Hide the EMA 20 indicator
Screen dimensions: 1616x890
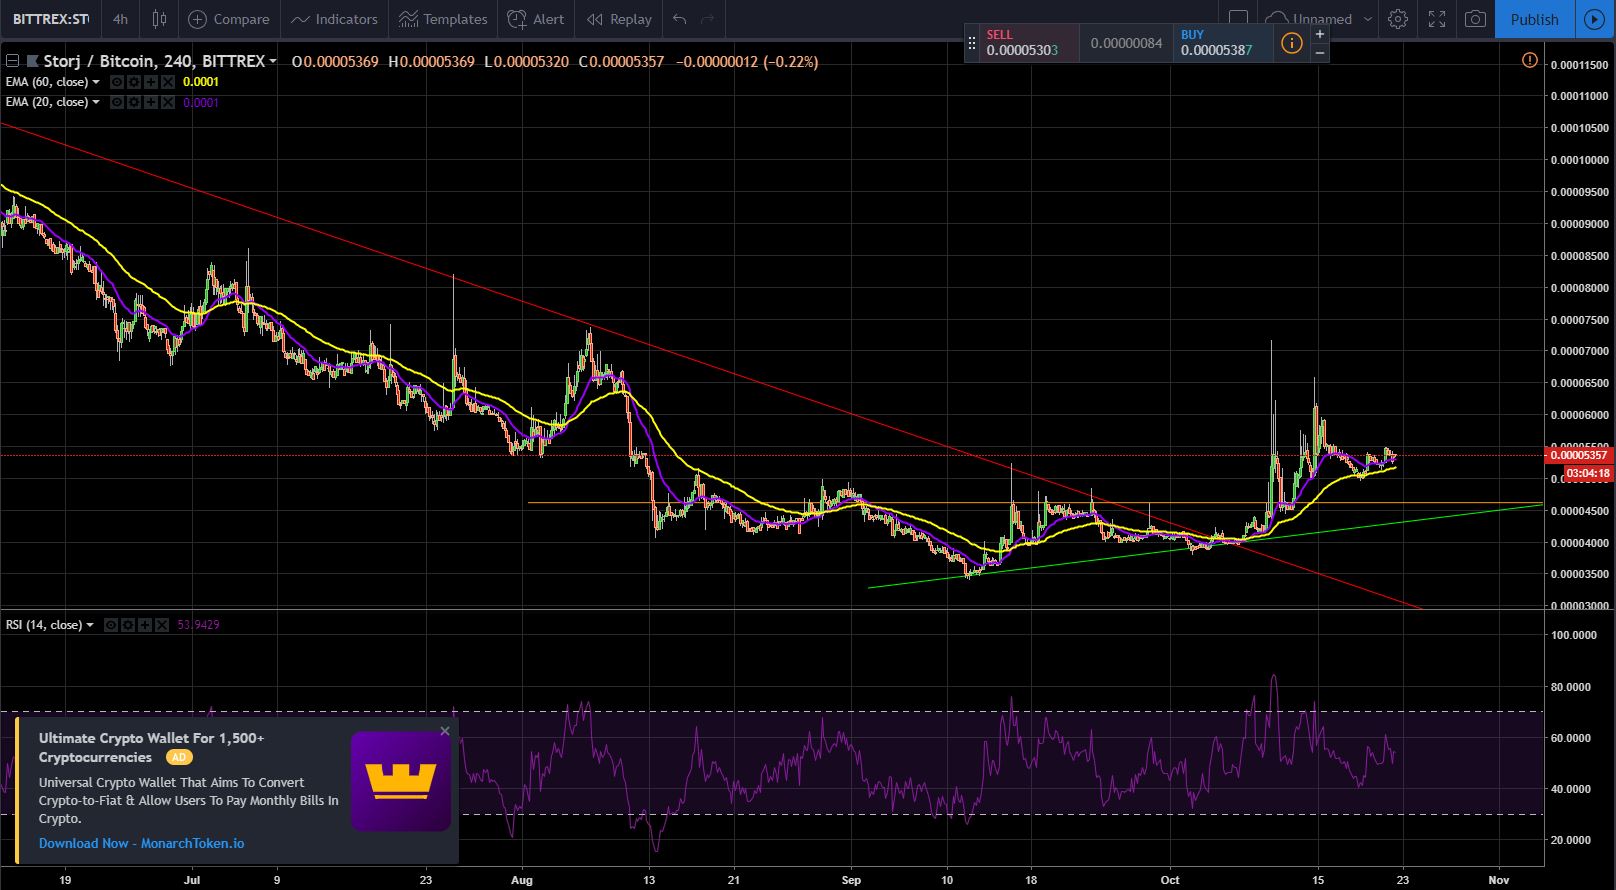(x=117, y=102)
